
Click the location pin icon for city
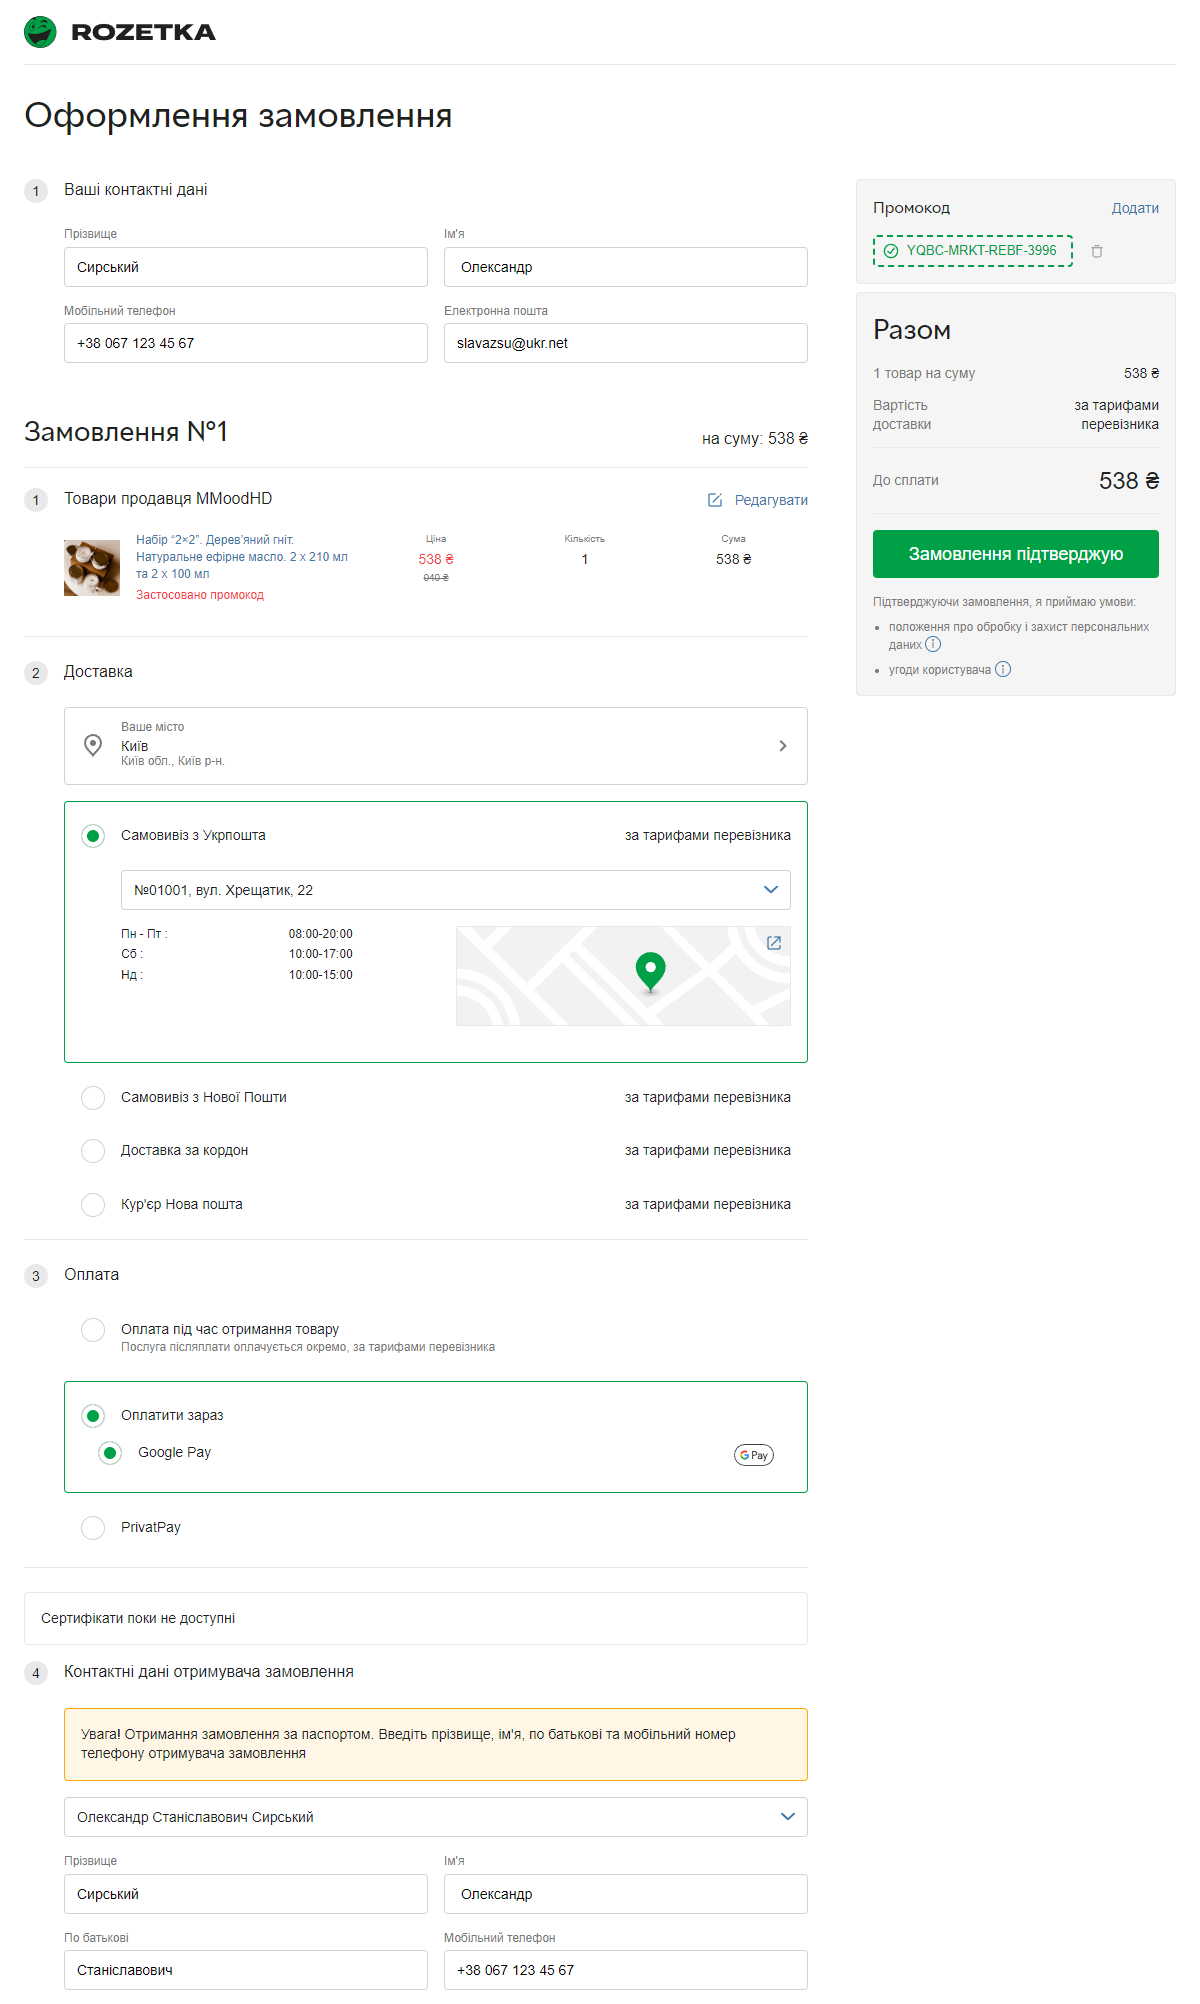click(93, 745)
